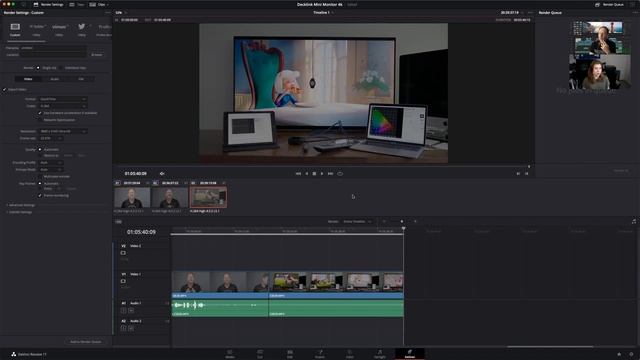
Task: Open the Resolution dropdown
Action: point(62,131)
